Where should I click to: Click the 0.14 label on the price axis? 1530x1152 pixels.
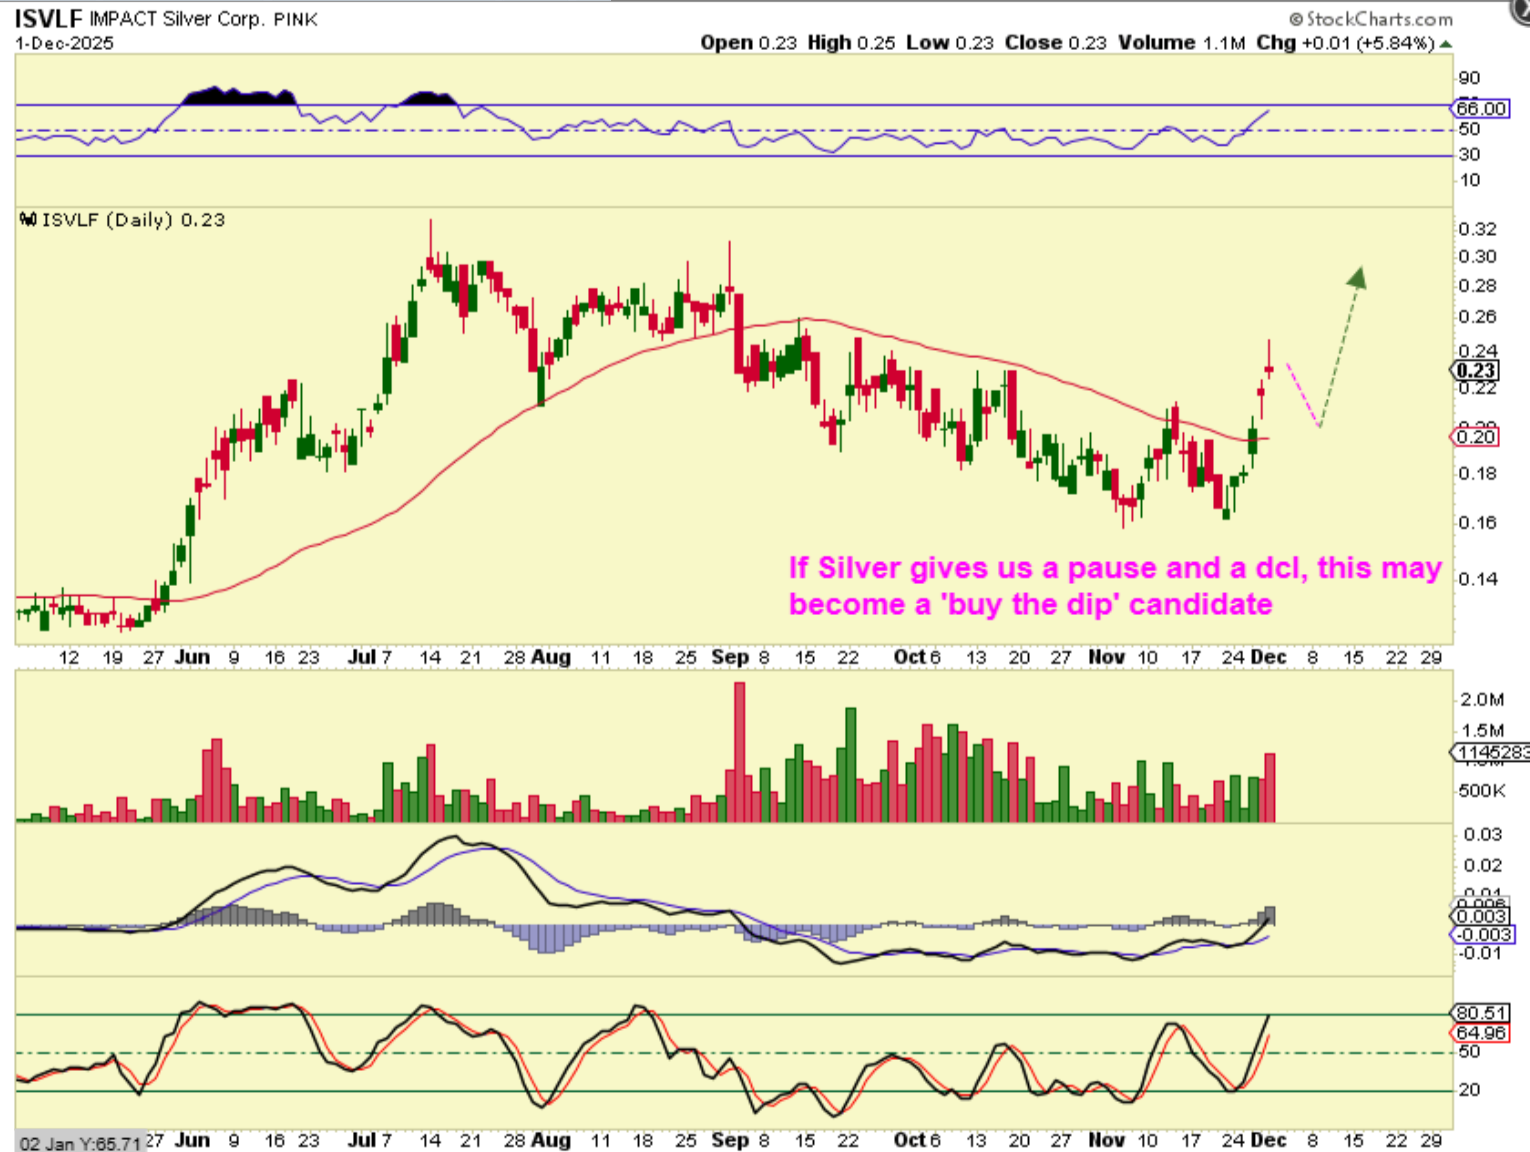[x=1477, y=578]
